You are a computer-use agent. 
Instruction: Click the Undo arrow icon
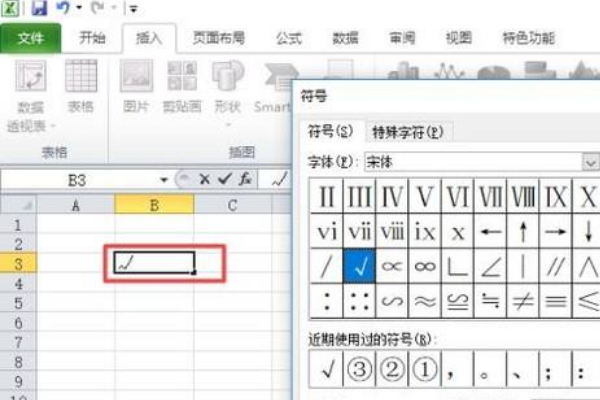coord(63,8)
